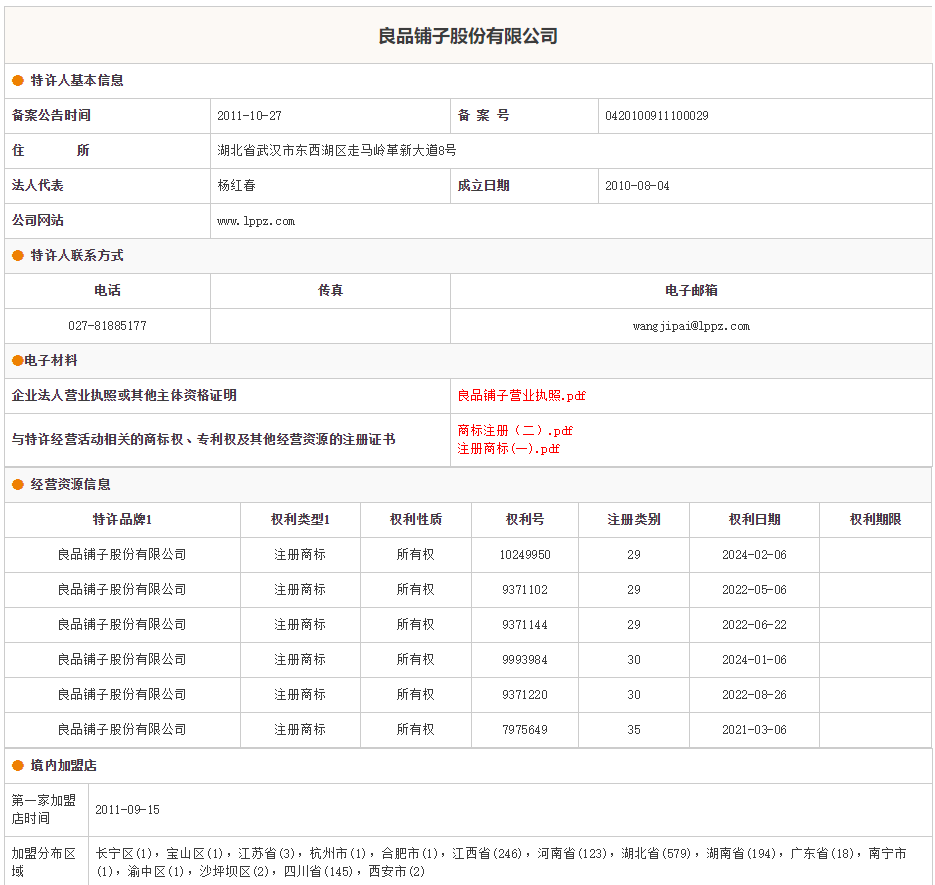This screenshot has height=885, width=935.
Task: Click orange bullet beside 特许人联系方式
Action: point(18,256)
